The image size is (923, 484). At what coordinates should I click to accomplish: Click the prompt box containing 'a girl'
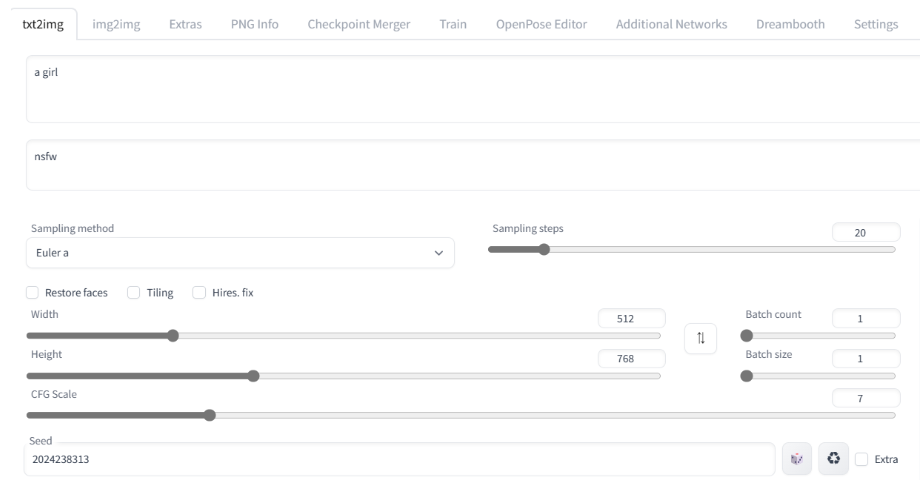pos(473,89)
